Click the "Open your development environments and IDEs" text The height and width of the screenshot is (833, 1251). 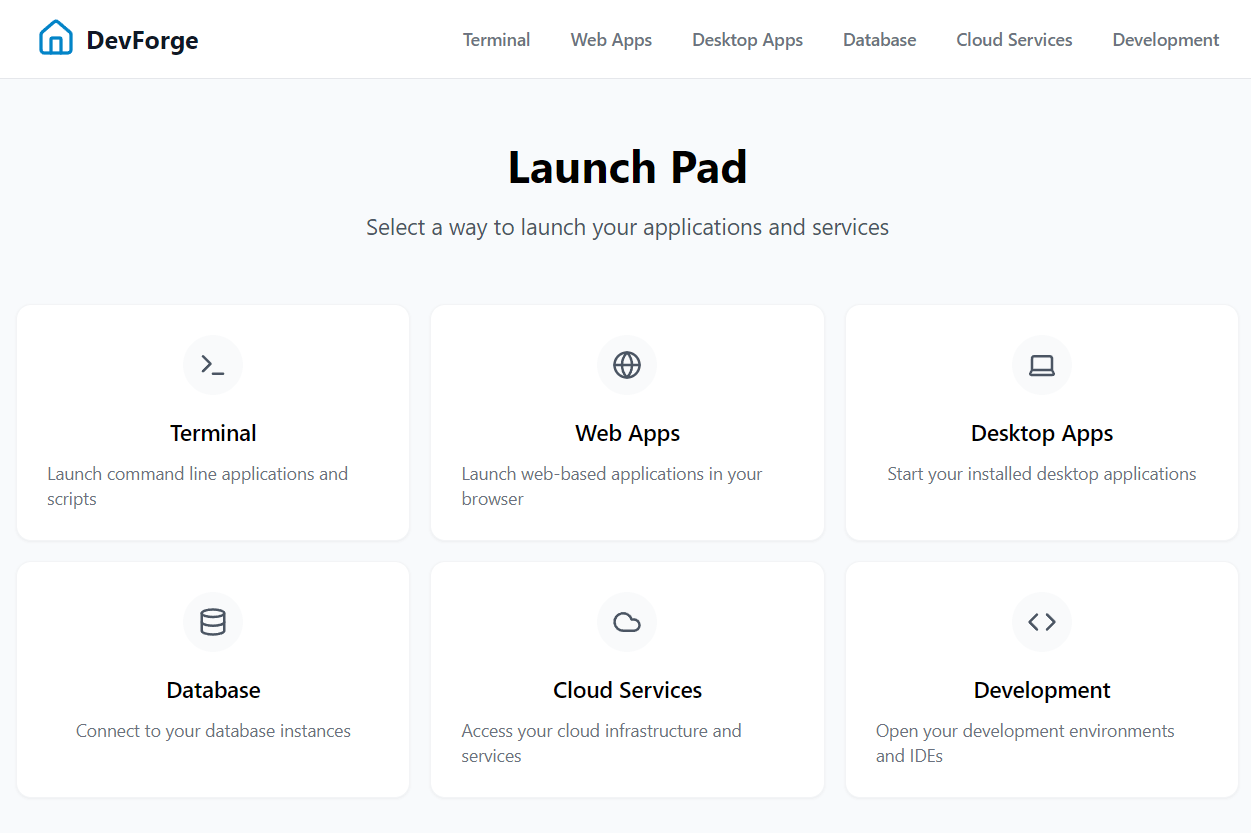tap(1025, 743)
